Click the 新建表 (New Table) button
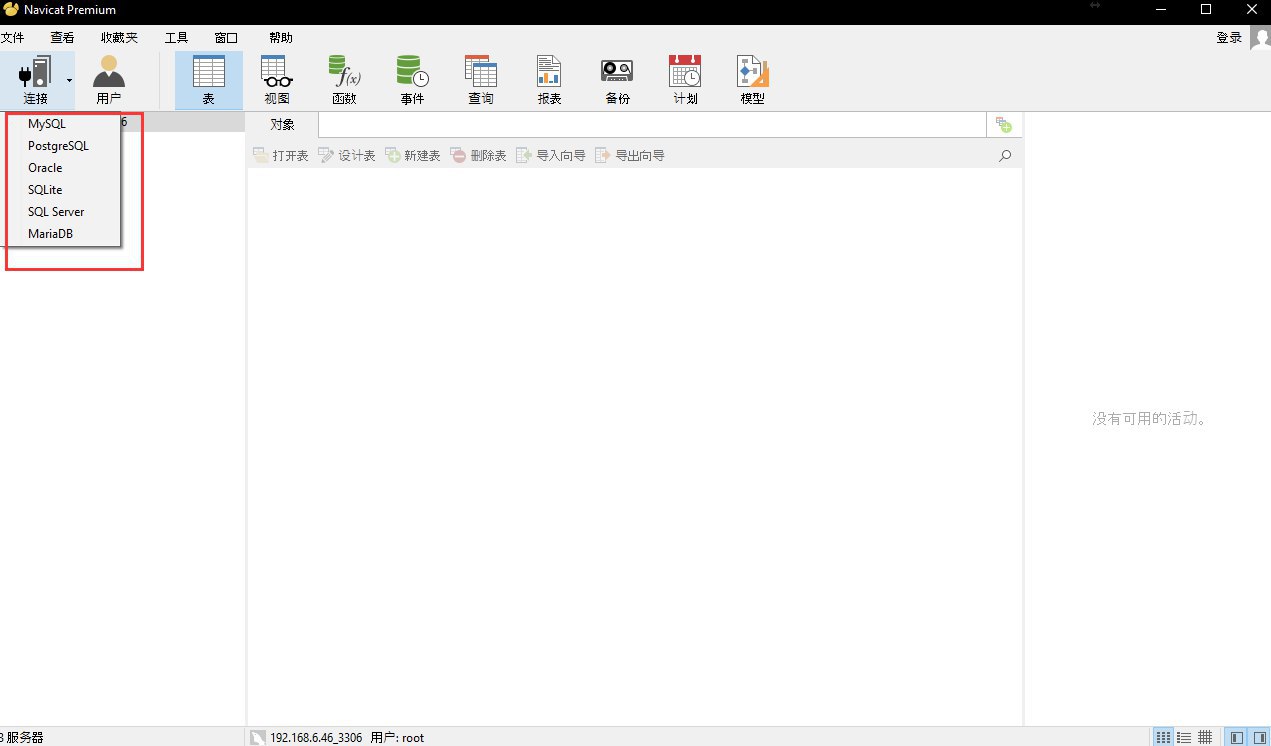The image size is (1271, 746). tap(413, 156)
